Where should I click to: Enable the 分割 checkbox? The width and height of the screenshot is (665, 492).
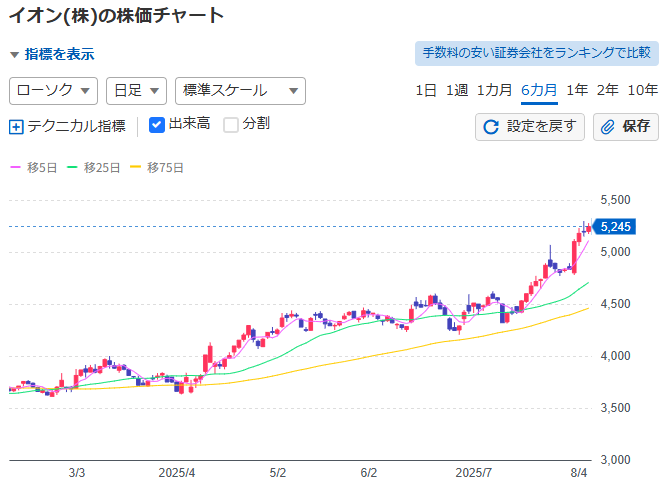tap(231, 125)
